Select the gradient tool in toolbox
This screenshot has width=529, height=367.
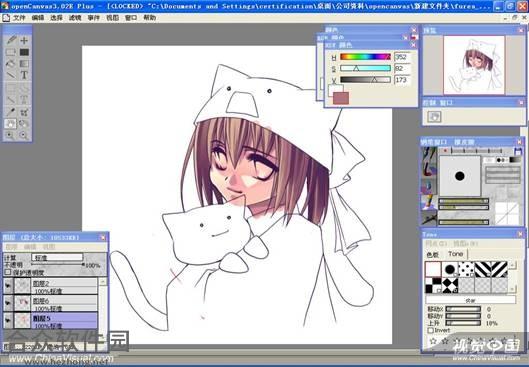pyautogui.click(x=24, y=63)
